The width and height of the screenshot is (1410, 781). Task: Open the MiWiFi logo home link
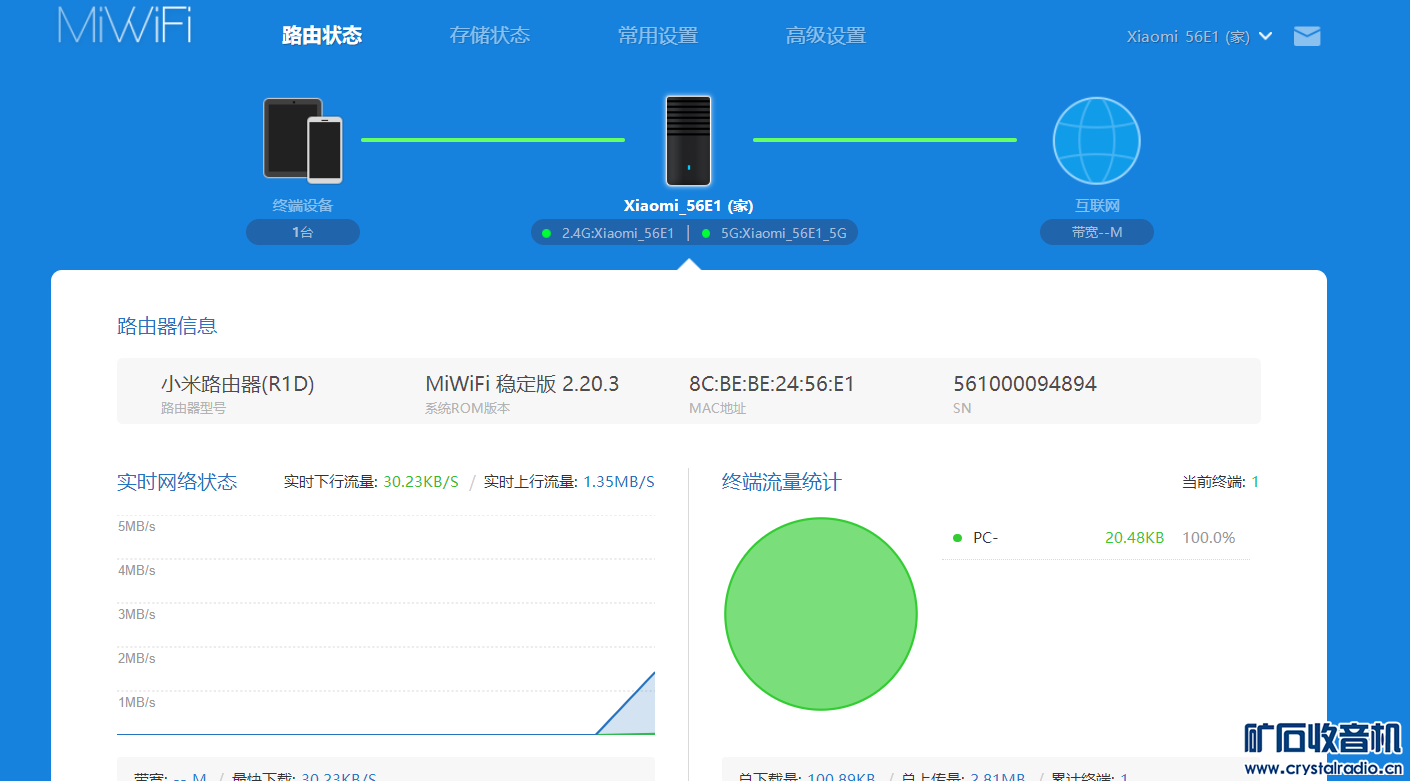coord(125,26)
